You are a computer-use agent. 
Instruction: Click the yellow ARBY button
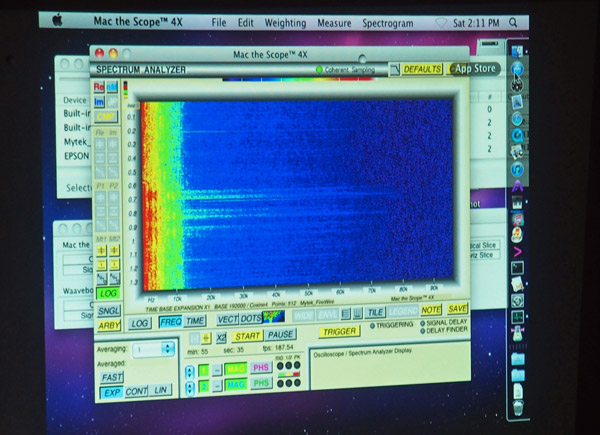point(109,326)
